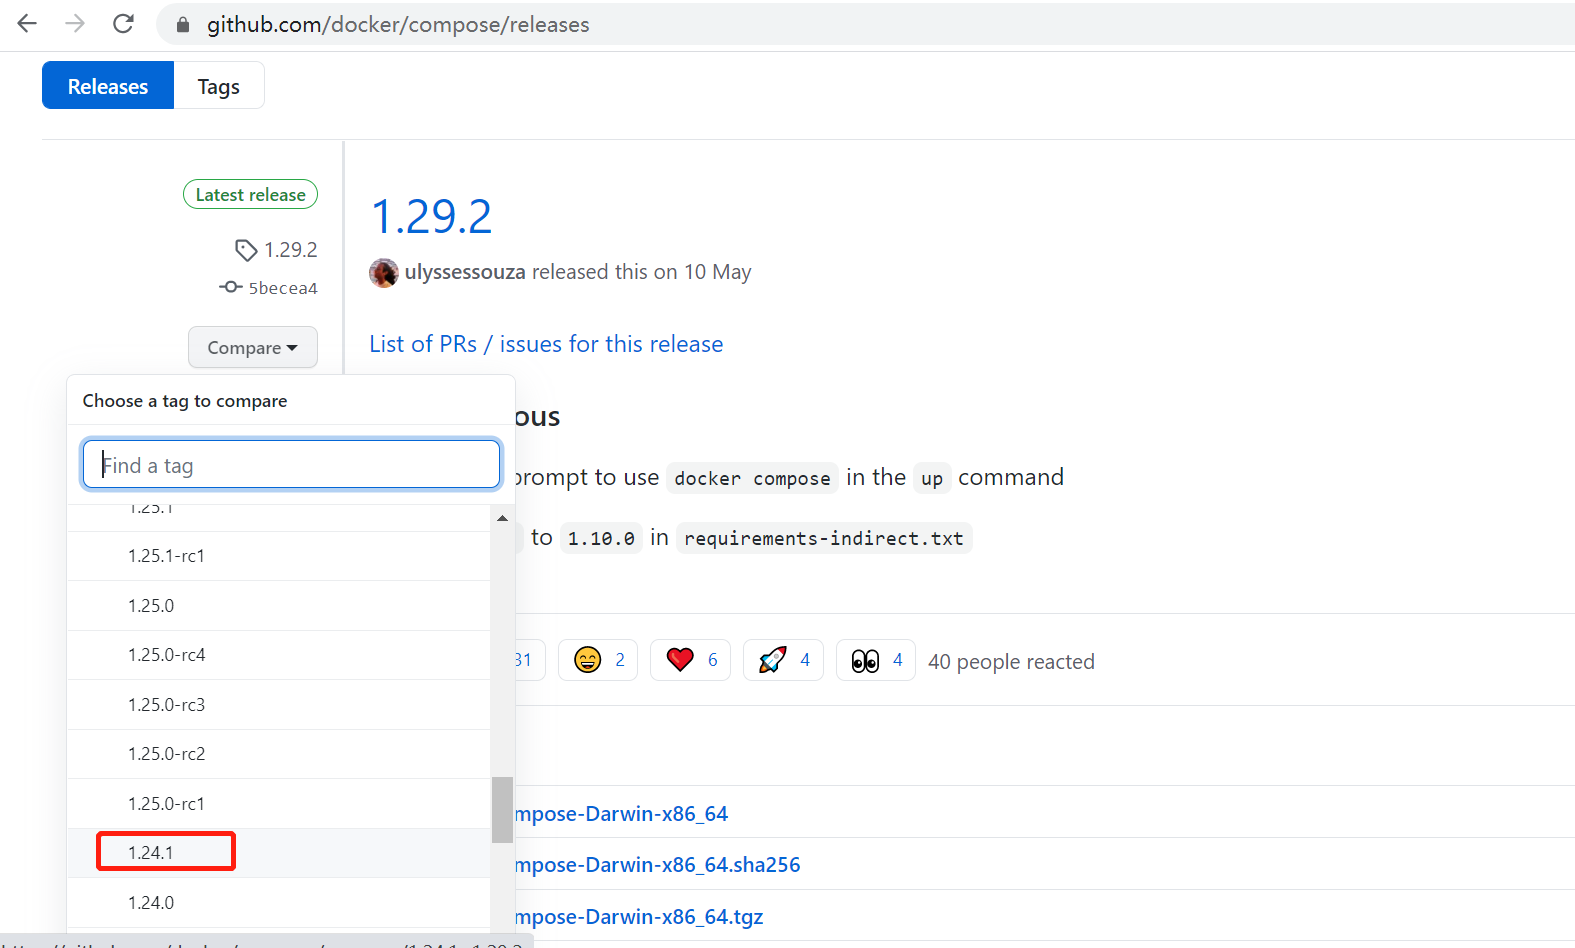This screenshot has width=1575, height=948.
Task: Open the 1.29.2 tag link in sidebar
Action: point(291,250)
